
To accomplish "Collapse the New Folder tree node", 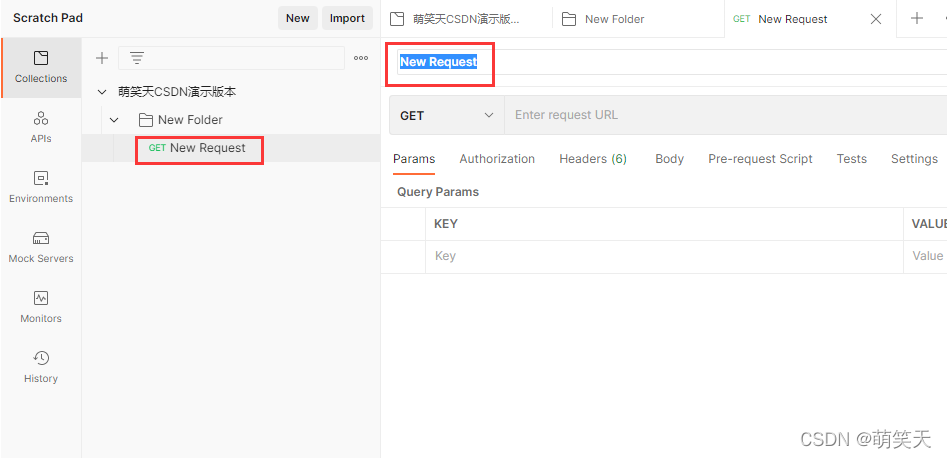I will tap(115, 120).
